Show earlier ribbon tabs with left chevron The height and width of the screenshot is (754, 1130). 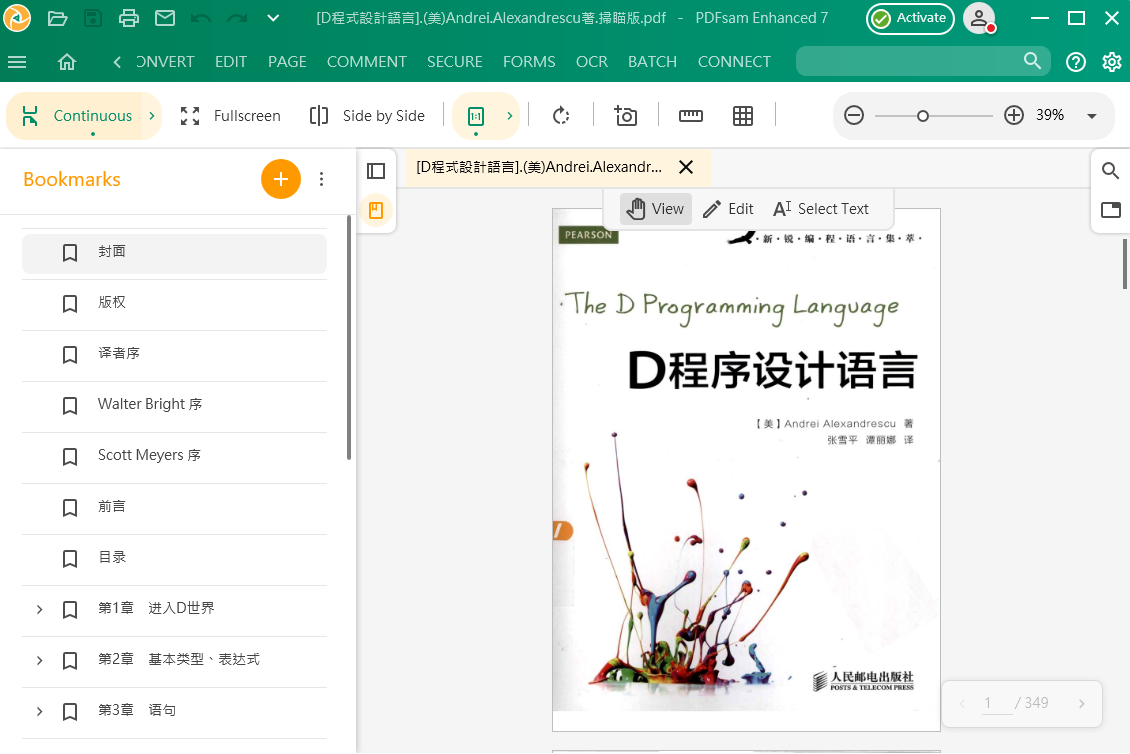(117, 62)
